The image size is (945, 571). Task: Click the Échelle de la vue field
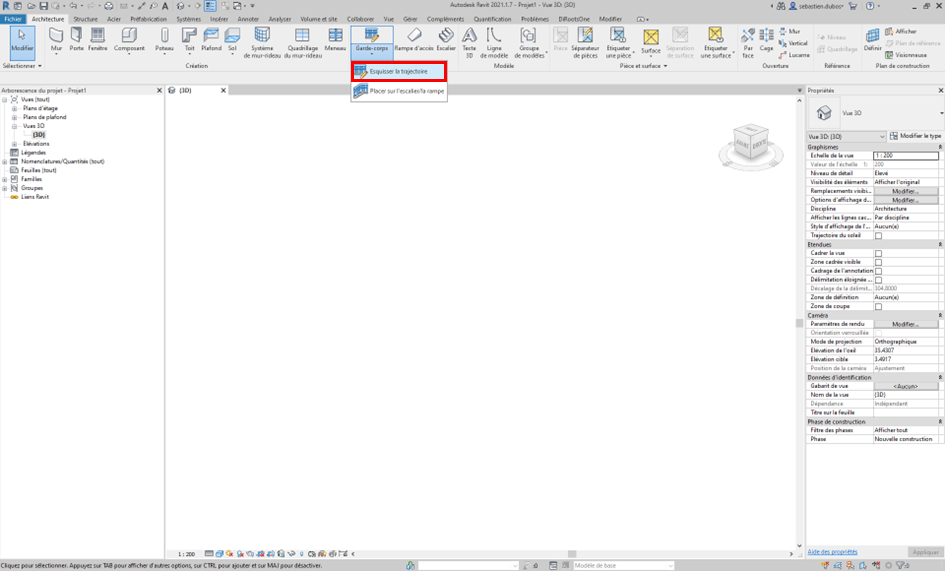(905, 155)
